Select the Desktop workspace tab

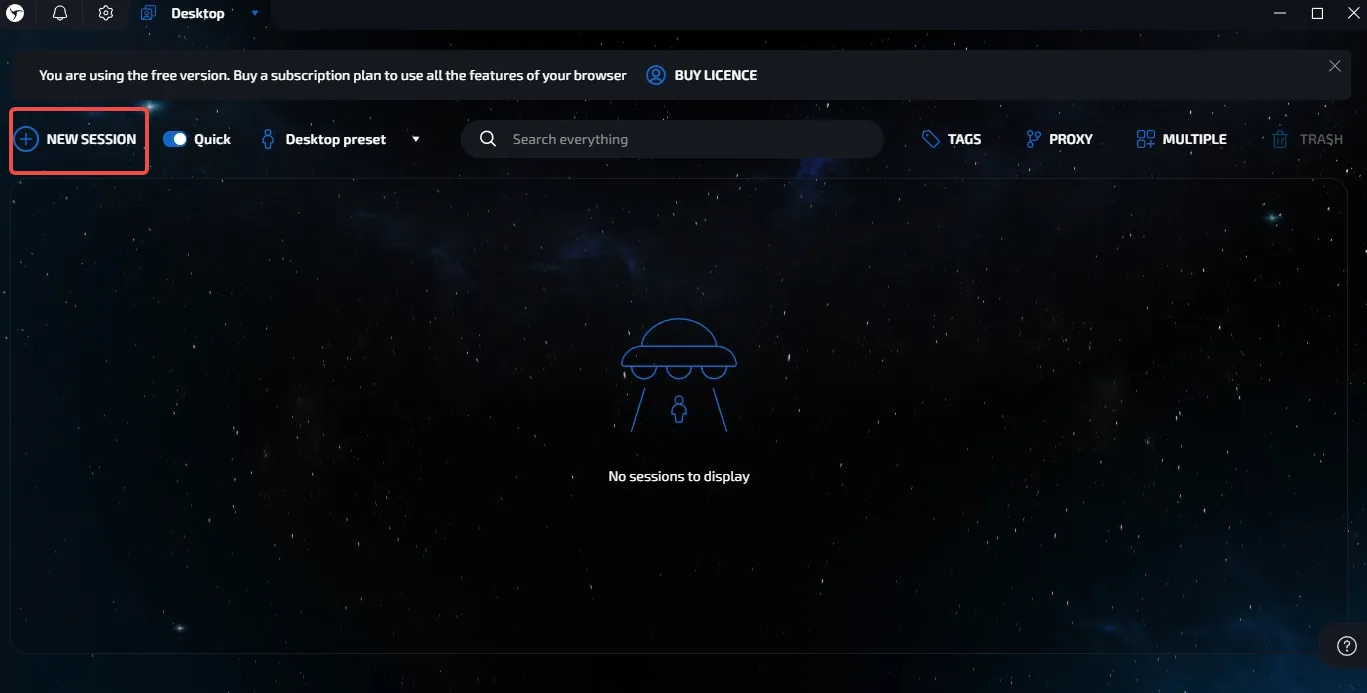point(183,14)
